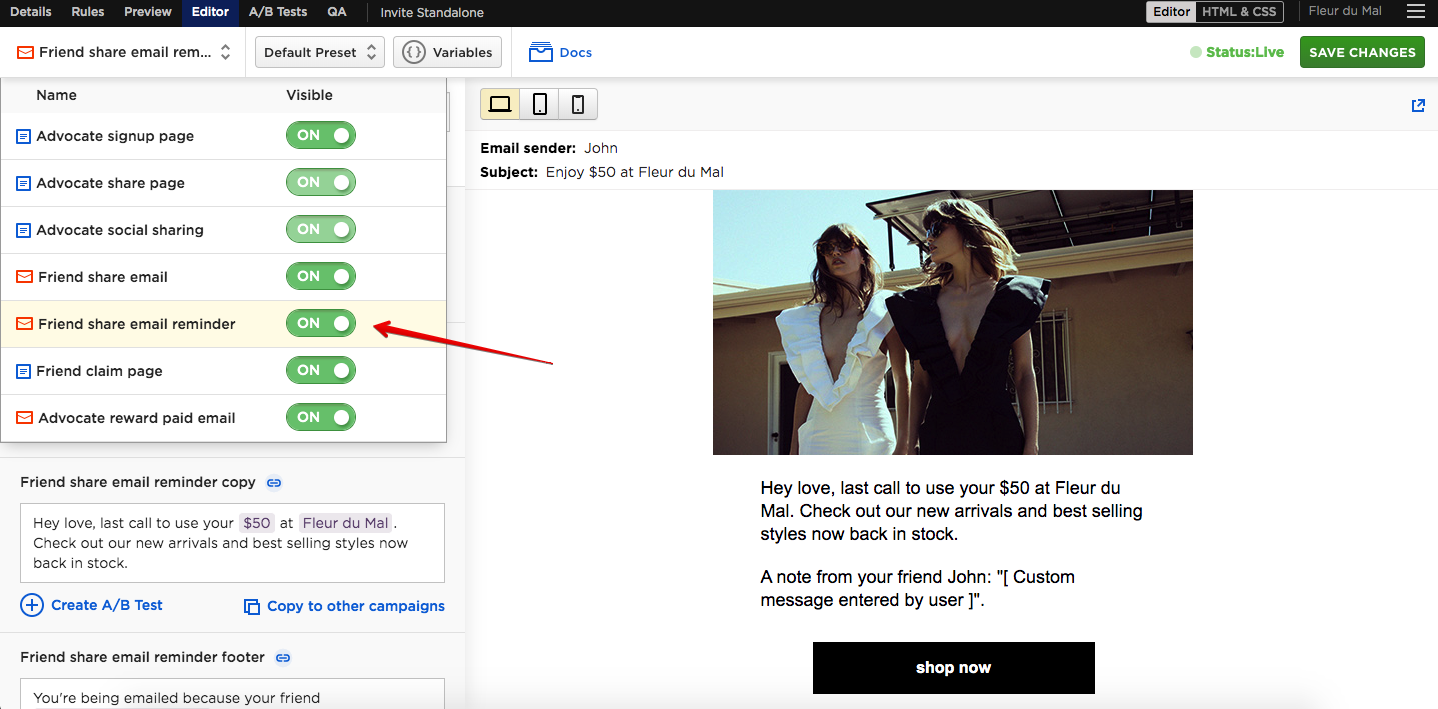1438x709 pixels.
Task: Toggle Advocate reward paid email visibility
Action: point(321,417)
